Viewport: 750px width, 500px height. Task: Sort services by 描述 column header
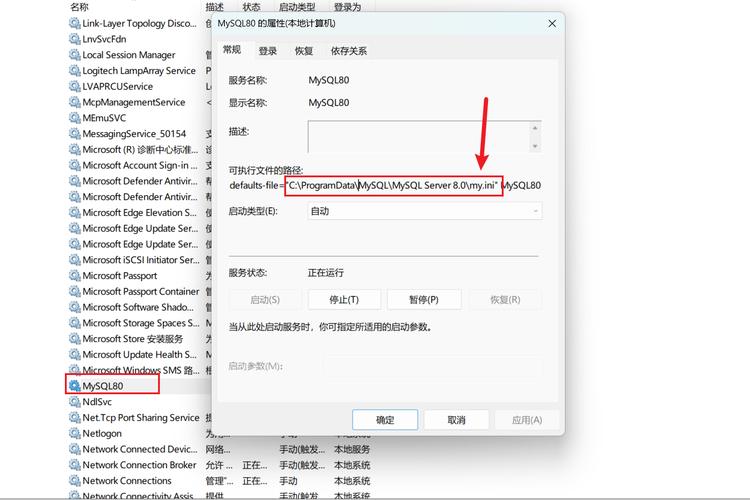[x=214, y=7]
